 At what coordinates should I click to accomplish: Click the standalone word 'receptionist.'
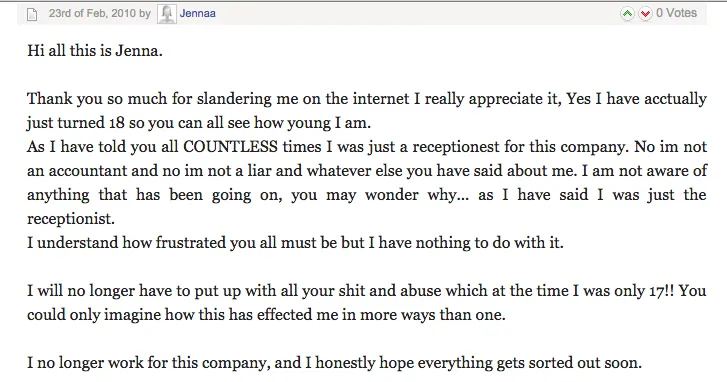[x=71, y=219]
